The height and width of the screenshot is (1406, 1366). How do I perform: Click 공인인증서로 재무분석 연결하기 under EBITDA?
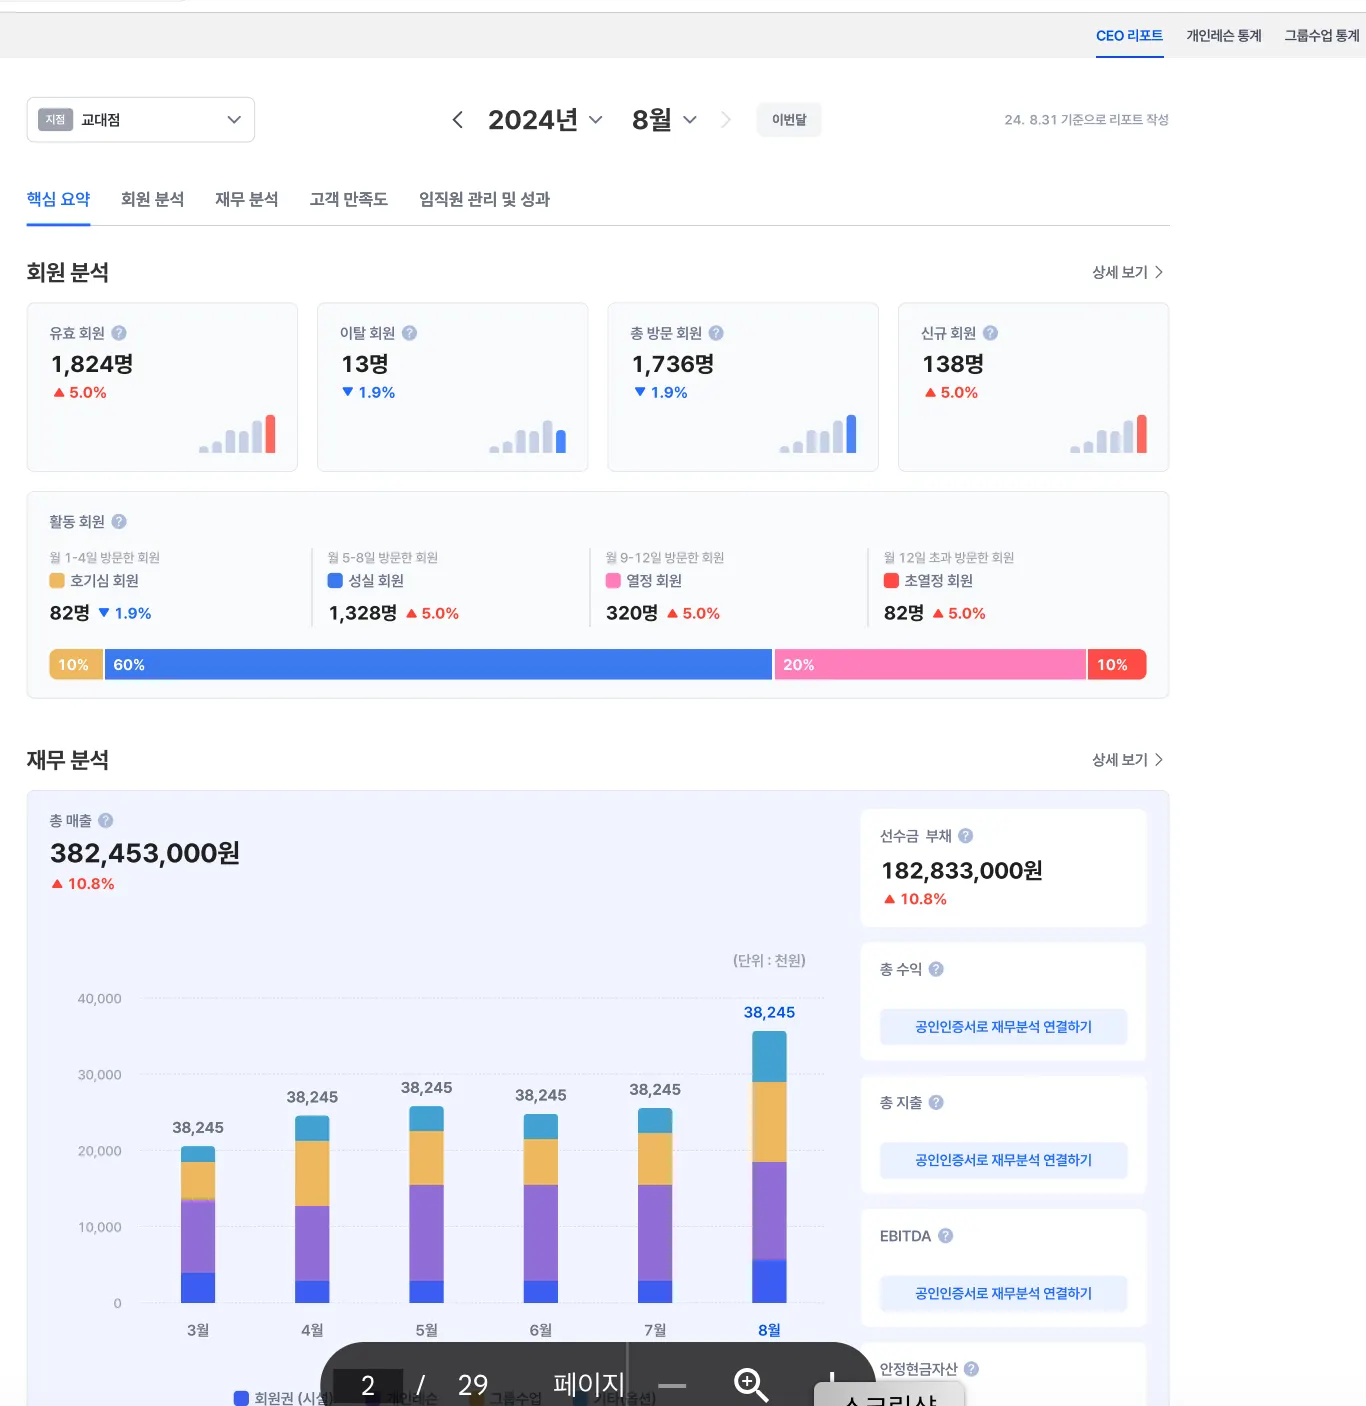tap(1003, 1293)
